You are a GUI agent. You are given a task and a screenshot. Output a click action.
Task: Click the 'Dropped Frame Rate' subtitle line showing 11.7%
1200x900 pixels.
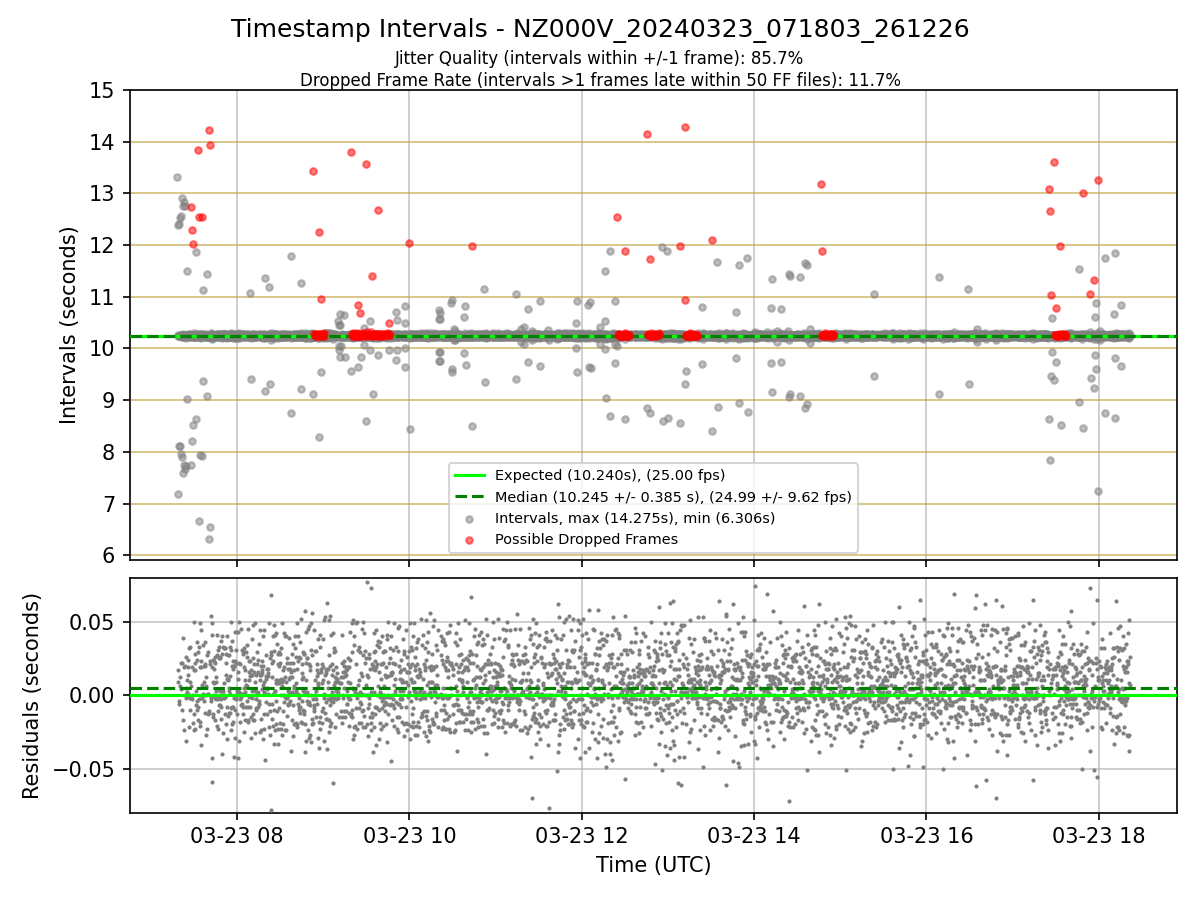coord(600,80)
